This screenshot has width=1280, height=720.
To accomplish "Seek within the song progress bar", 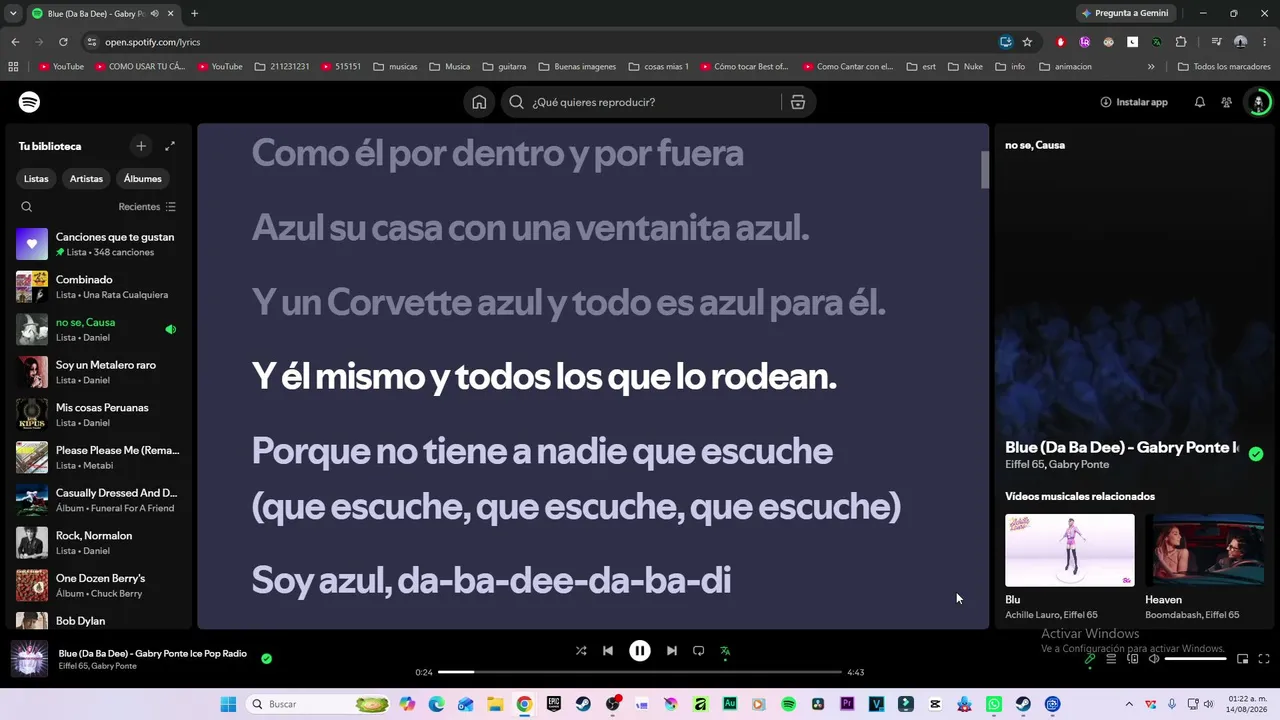I will click(640, 672).
